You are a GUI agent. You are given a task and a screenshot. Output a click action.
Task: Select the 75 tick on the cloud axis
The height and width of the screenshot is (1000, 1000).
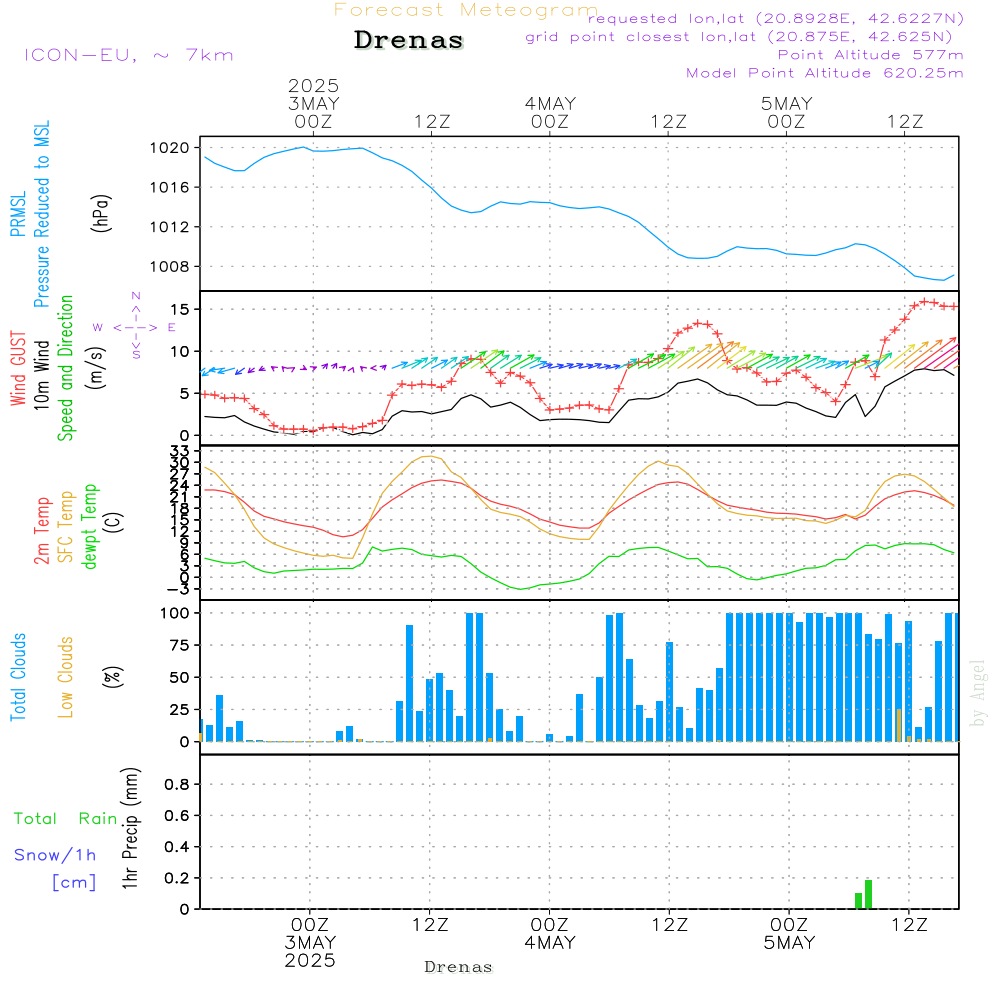[x=180, y=645]
